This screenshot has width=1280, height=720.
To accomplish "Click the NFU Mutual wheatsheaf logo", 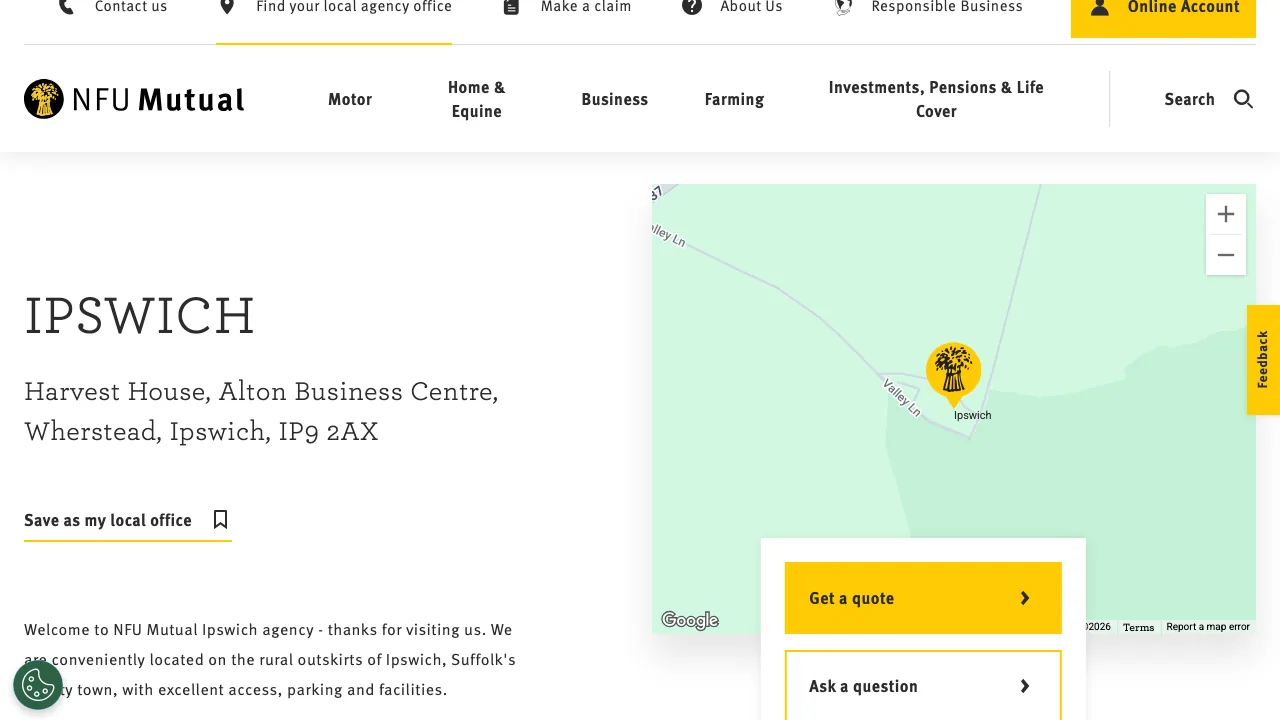I will pyautogui.click(x=44, y=99).
